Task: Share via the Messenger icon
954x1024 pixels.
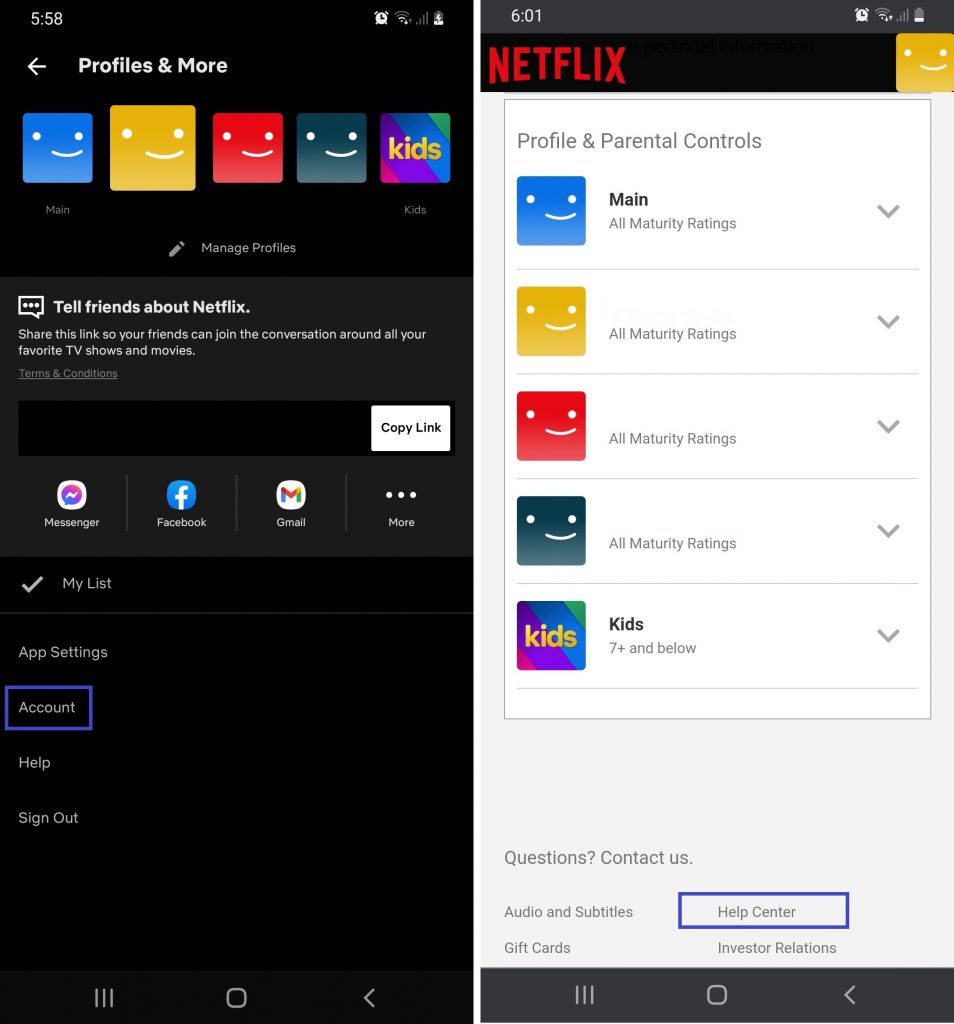Action: click(x=71, y=494)
